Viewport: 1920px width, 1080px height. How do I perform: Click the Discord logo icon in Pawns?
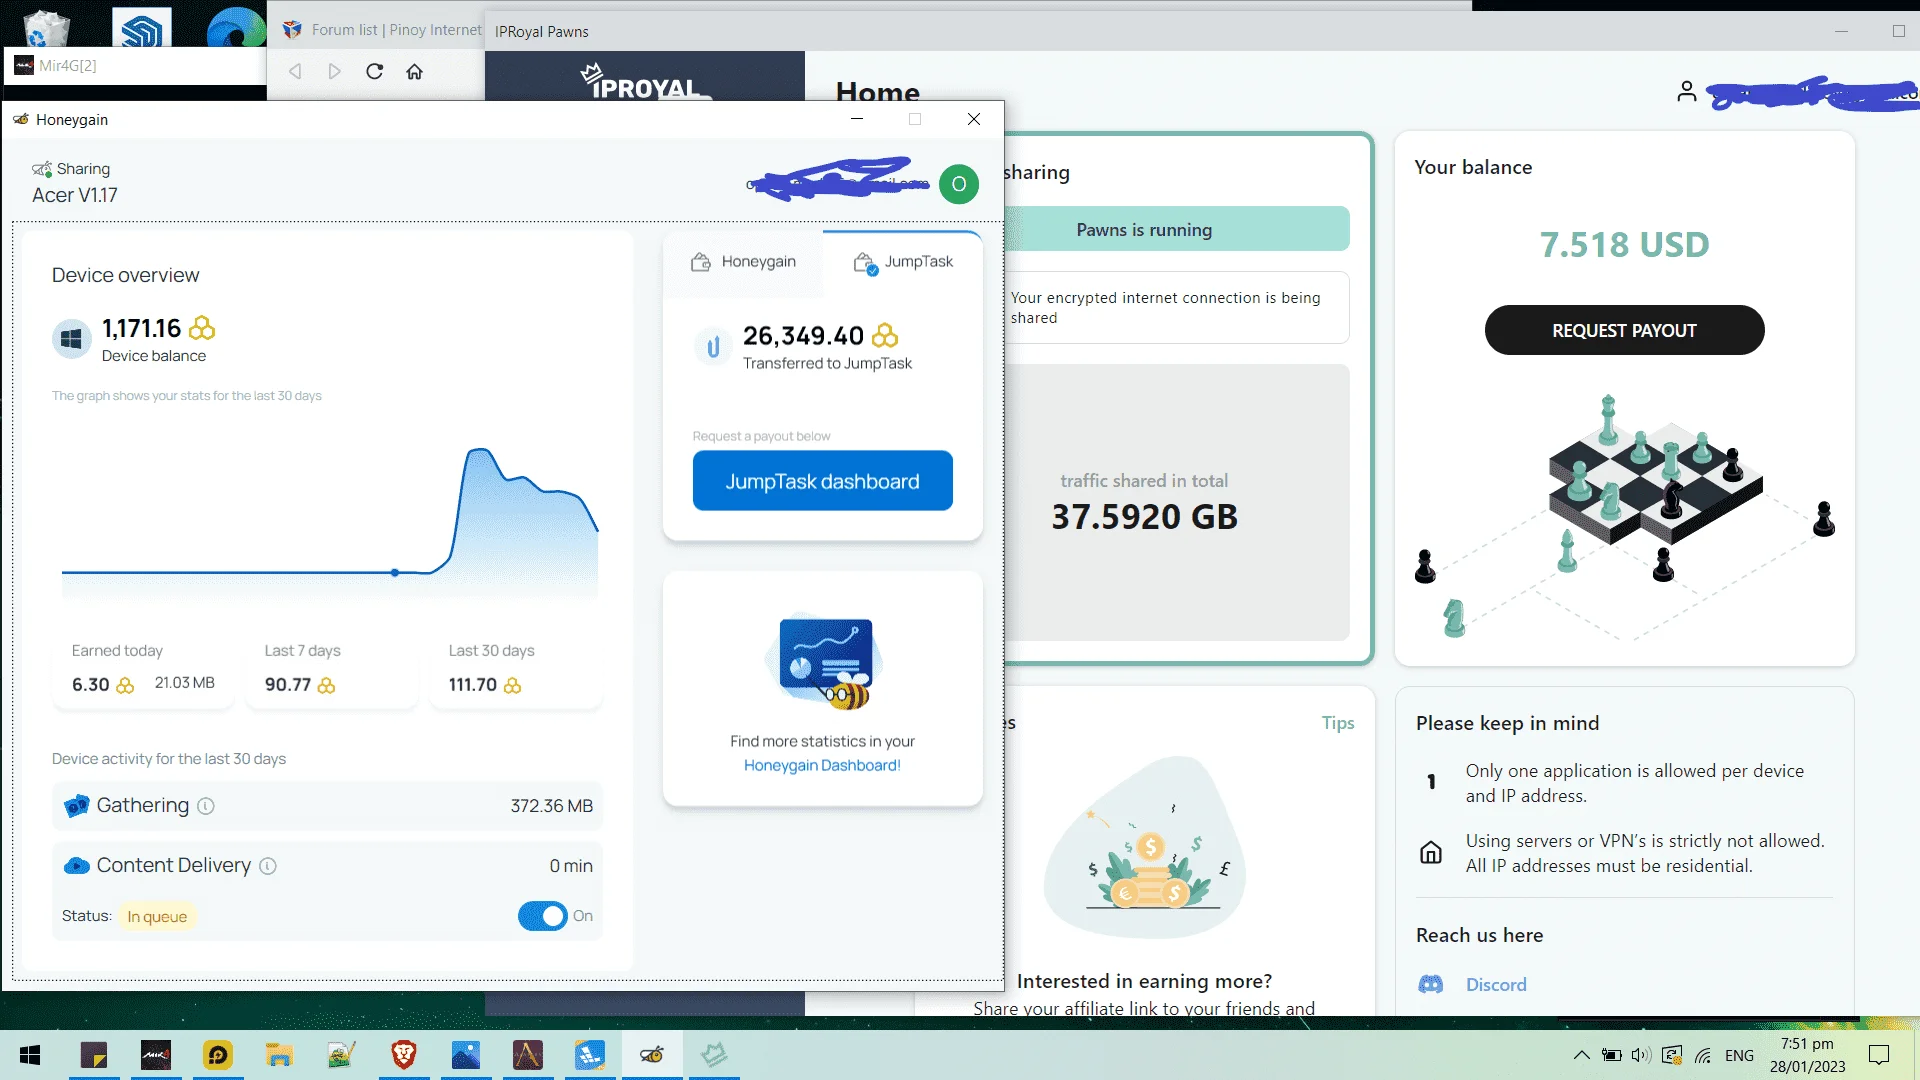[1431, 985]
